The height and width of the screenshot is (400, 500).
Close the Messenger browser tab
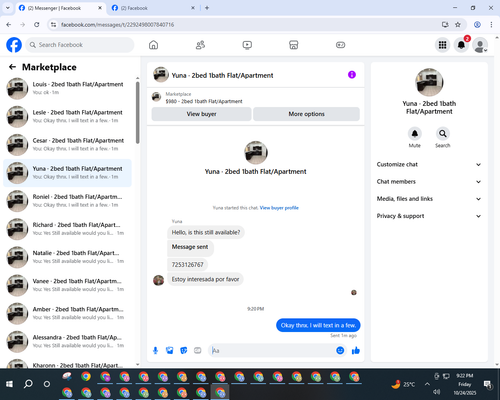100,8
